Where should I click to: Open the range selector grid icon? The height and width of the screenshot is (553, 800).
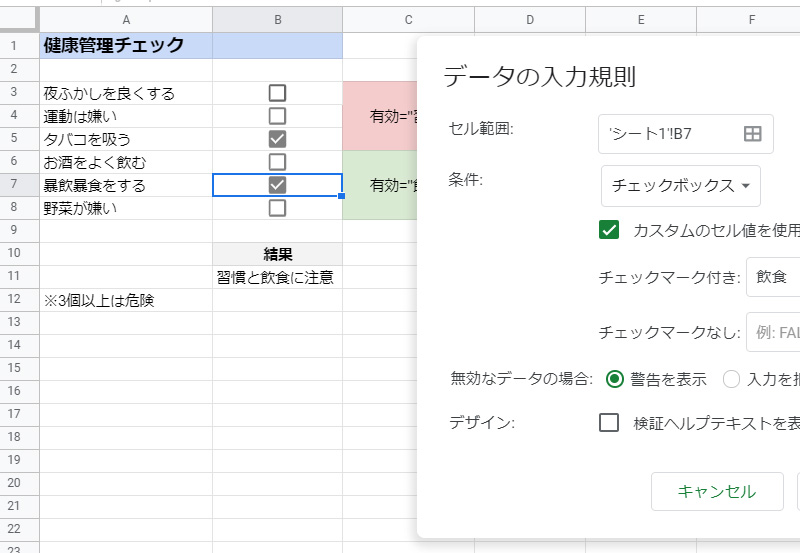pos(752,134)
